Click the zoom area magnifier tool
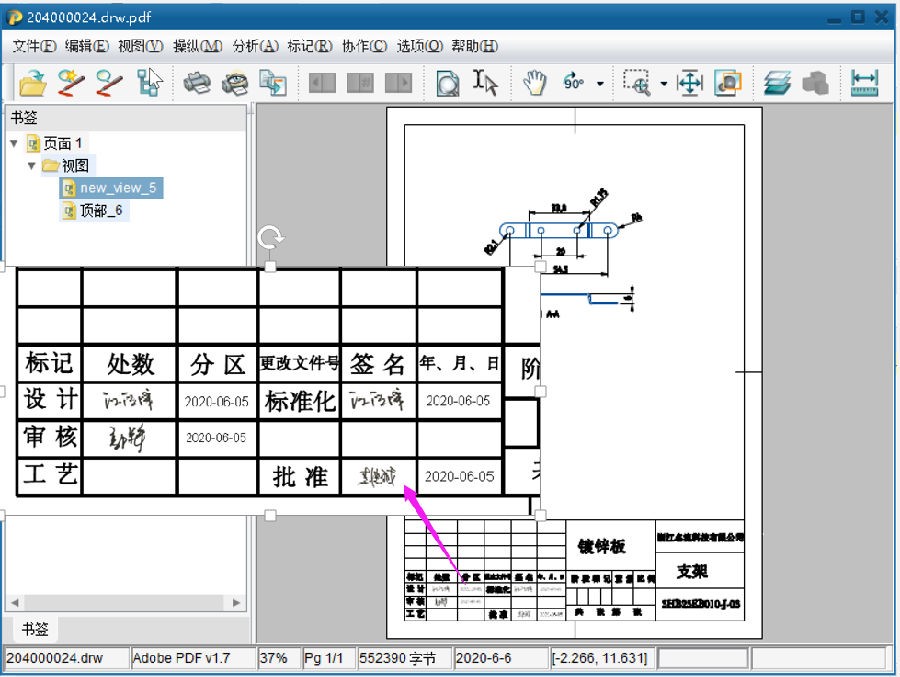The width and height of the screenshot is (900, 677). tap(636, 82)
